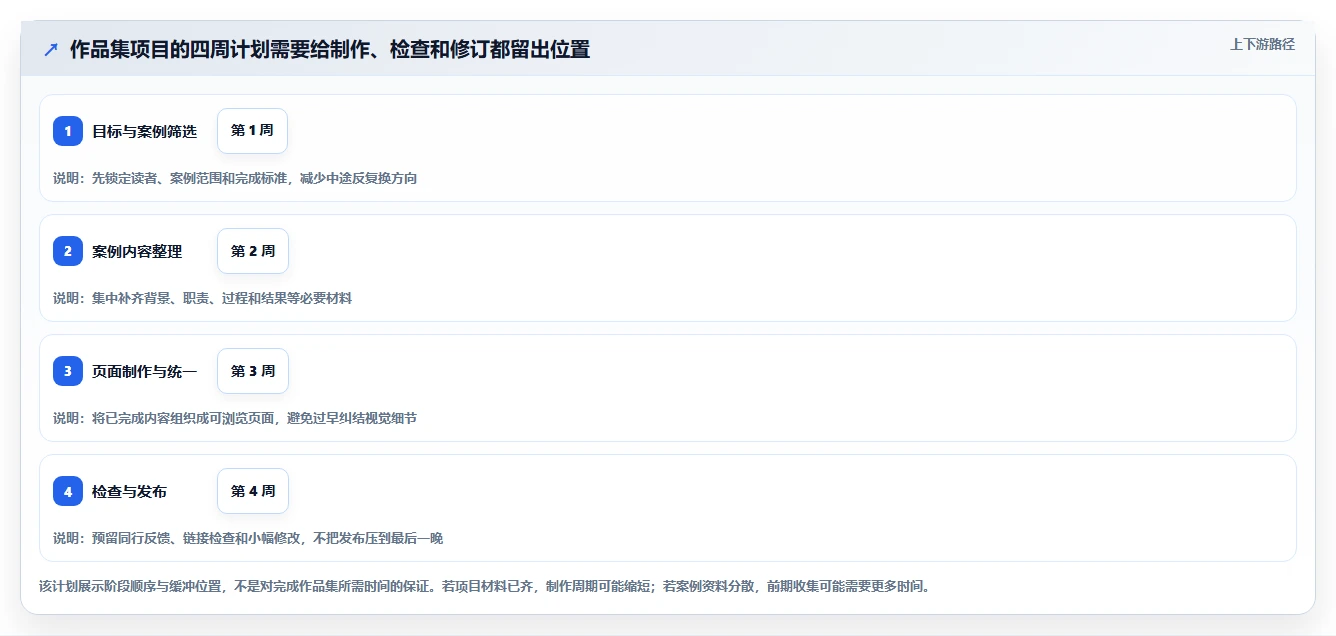
Task: Click step number 1 badge
Action: (x=68, y=131)
